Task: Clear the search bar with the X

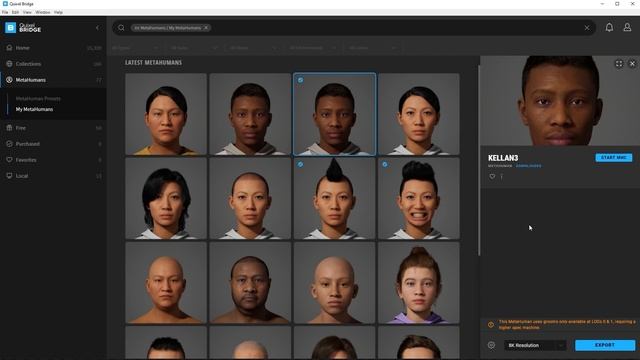Action: pyautogui.click(x=587, y=28)
